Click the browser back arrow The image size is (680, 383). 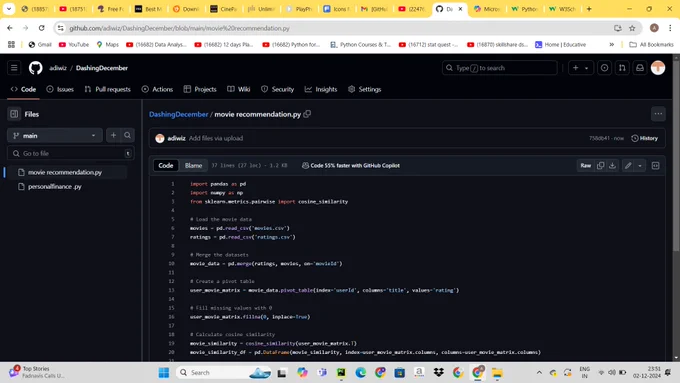tap(10, 28)
